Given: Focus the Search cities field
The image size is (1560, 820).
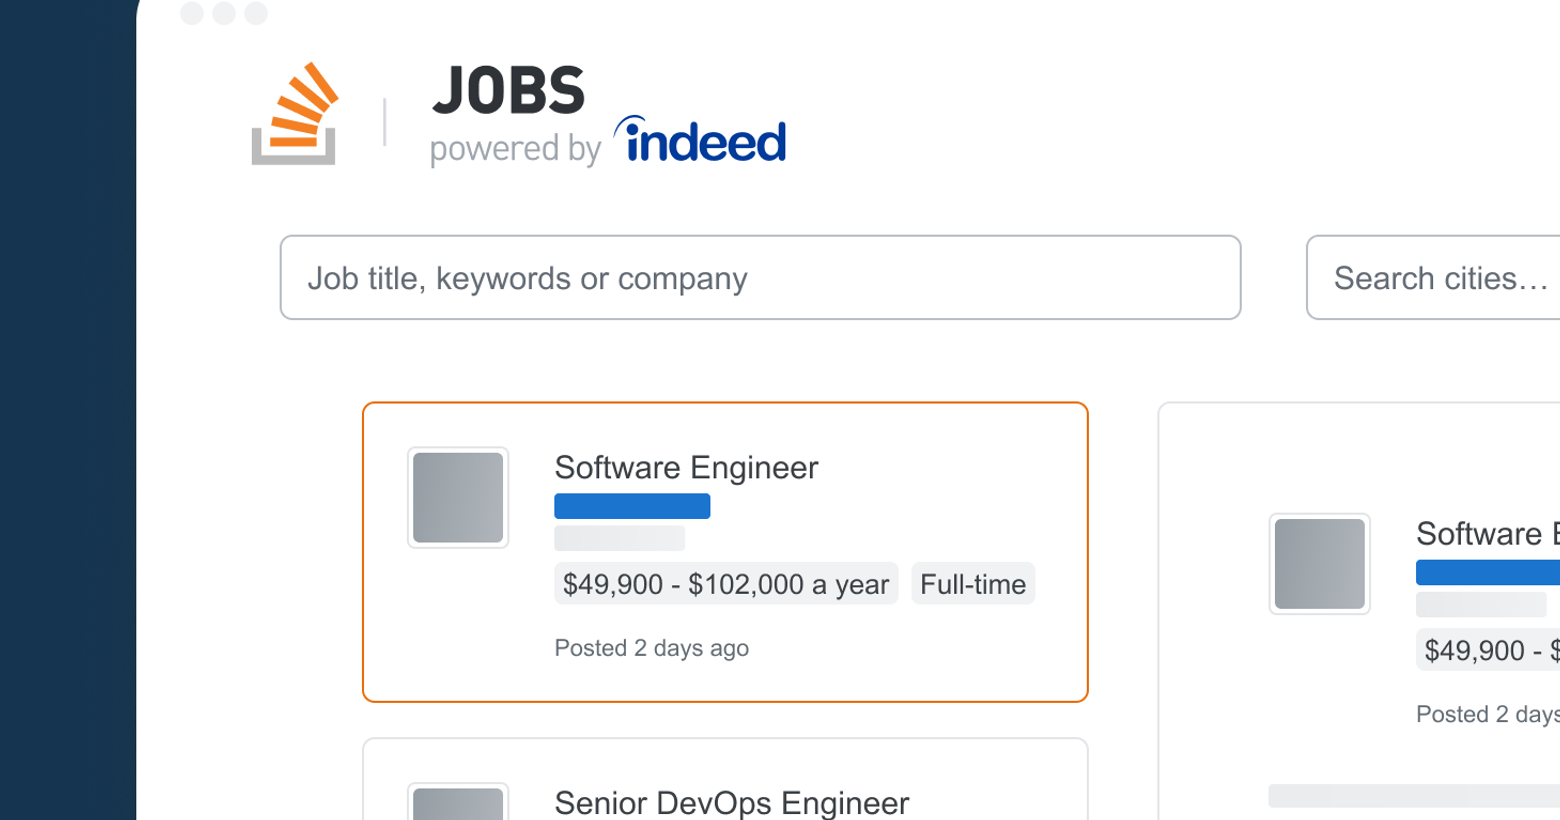Looking at the screenshot, I should 1435,278.
